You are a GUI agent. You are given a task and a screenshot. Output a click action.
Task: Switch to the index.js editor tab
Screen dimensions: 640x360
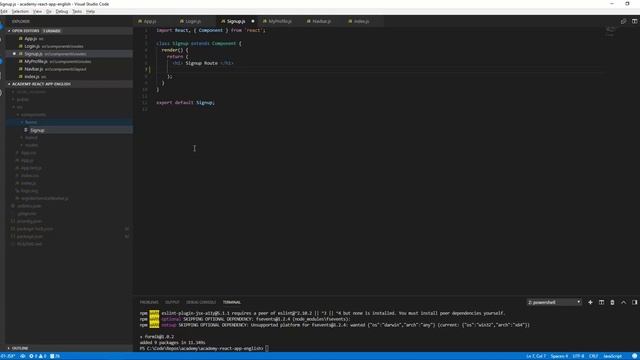pos(362,21)
